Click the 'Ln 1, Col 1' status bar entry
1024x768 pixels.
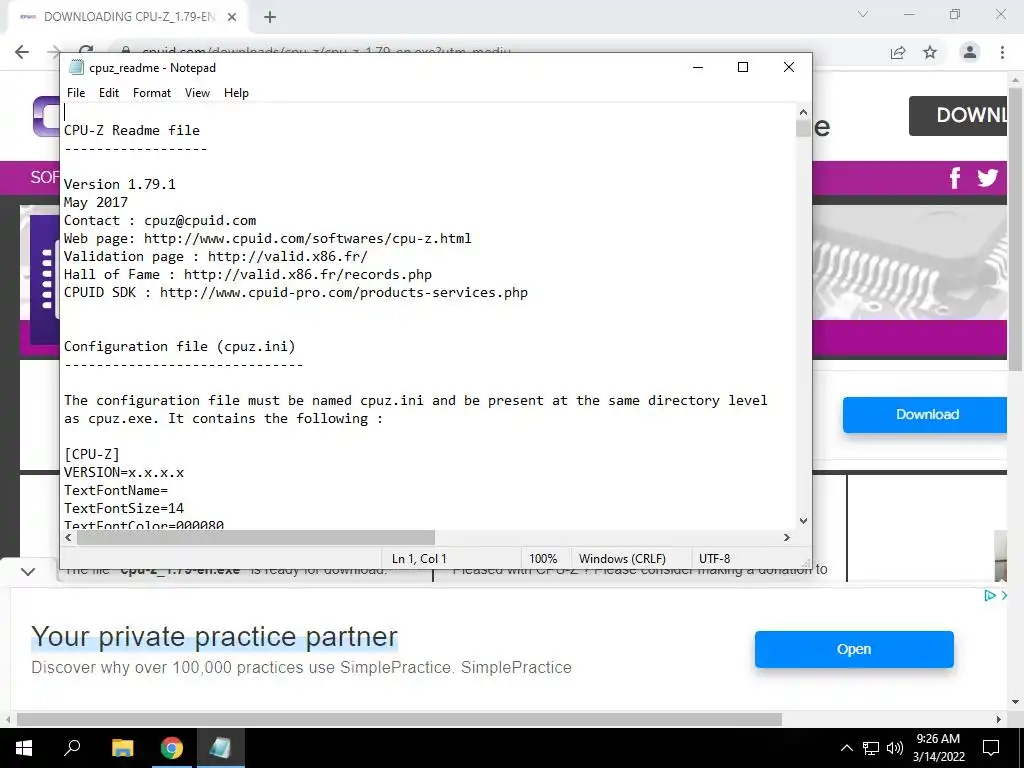419,558
